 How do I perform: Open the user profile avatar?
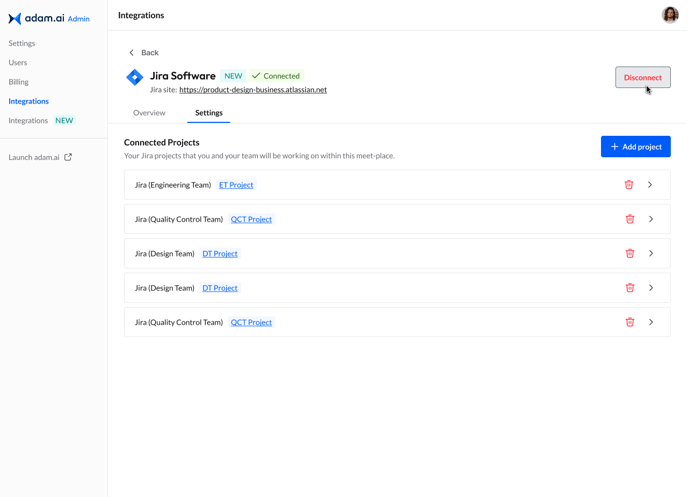coord(670,15)
